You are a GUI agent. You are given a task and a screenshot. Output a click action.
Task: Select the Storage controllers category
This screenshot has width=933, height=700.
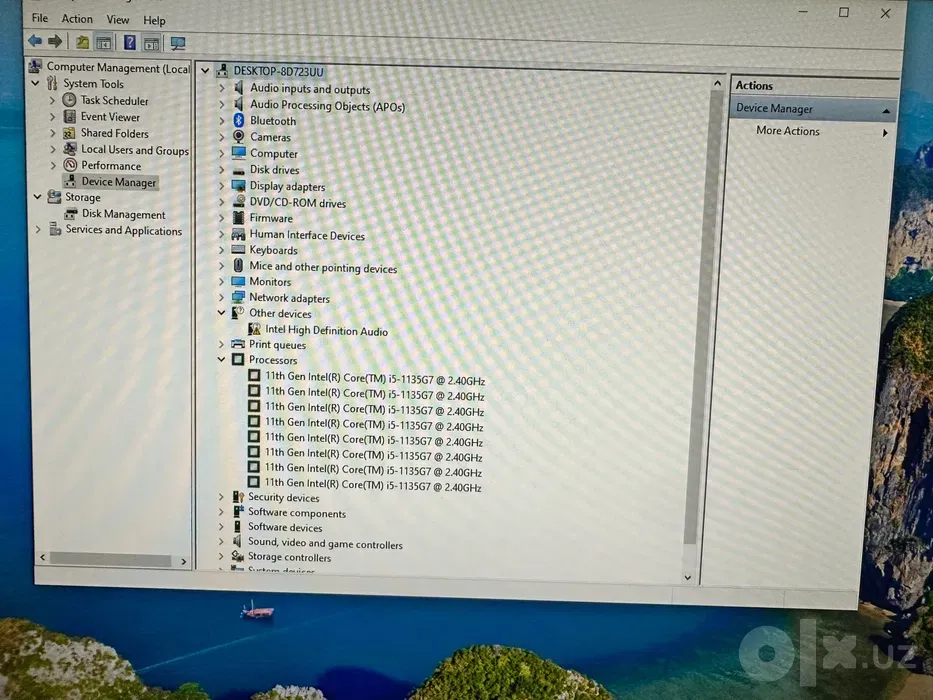pos(289,557)
